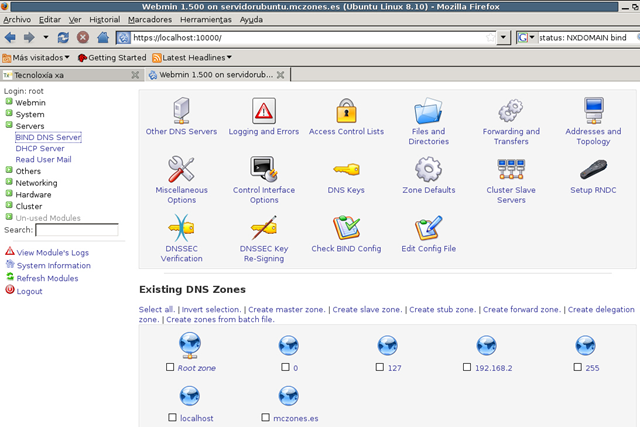This screenshot has height=427, width=640.
Task: Open the Marcadores menu
Action: pyautogui.click(x=150, y=20)
